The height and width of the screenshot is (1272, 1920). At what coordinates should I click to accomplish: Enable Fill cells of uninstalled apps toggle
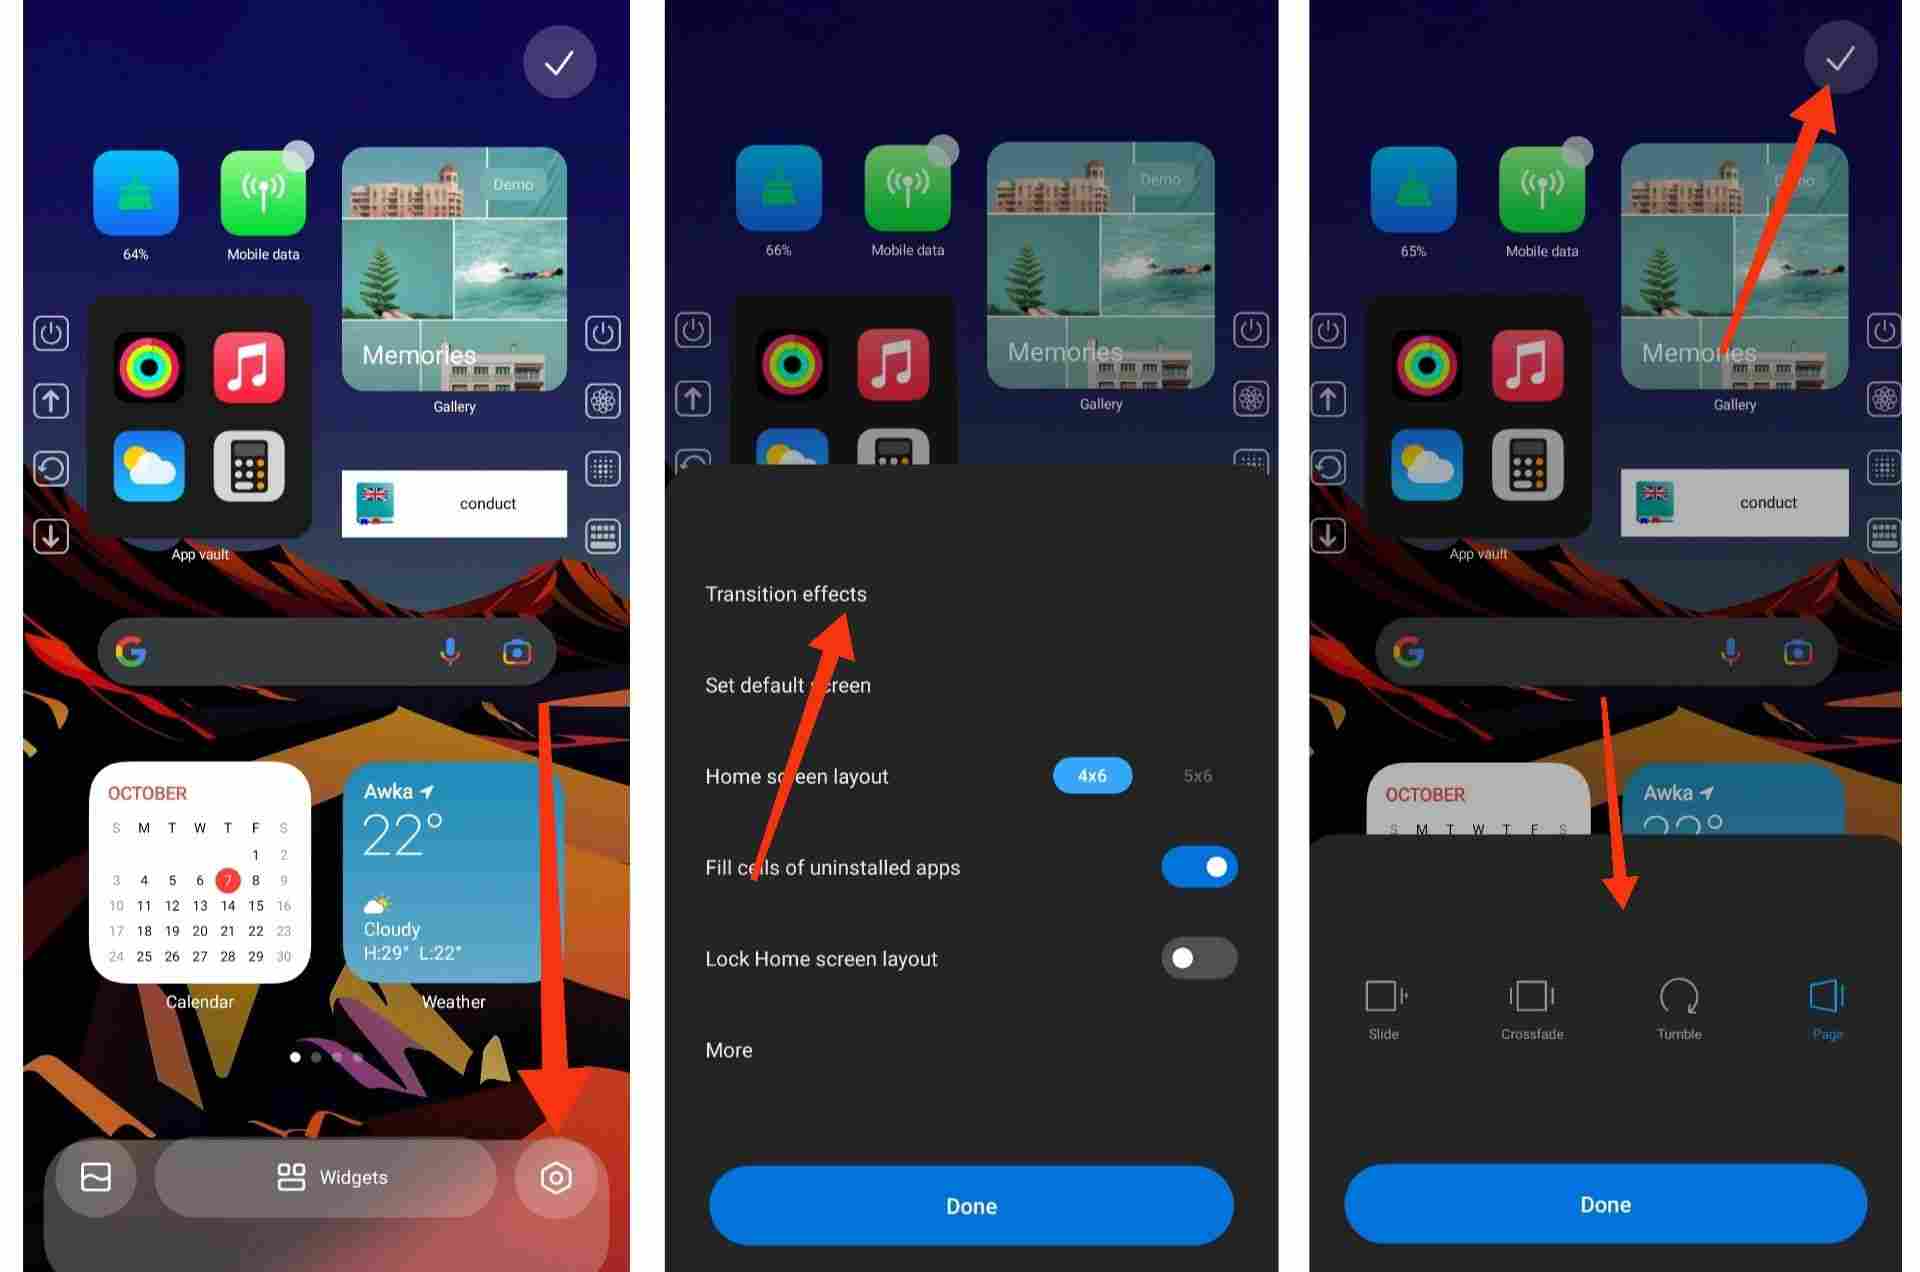(1199, 866)
